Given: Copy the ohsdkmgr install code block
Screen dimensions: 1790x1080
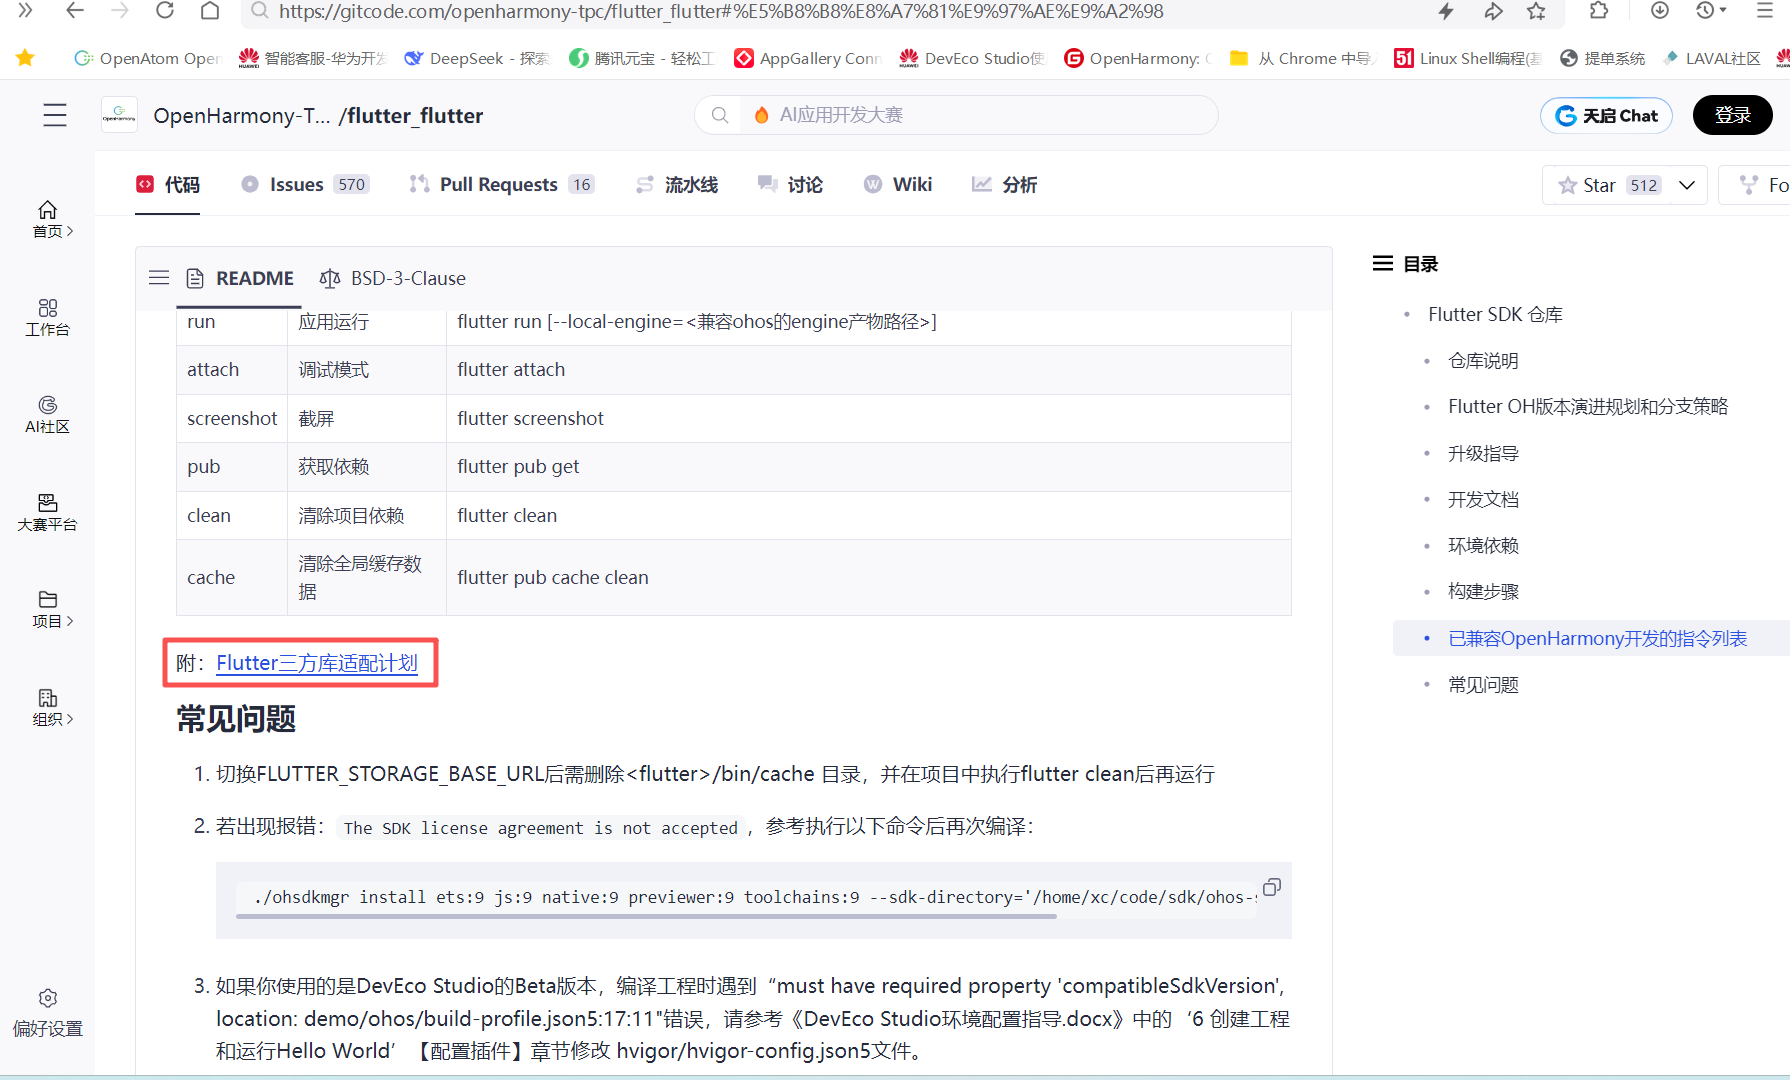Looking at the screenshot, I should pyautogui.click(x=1271, y=887).
